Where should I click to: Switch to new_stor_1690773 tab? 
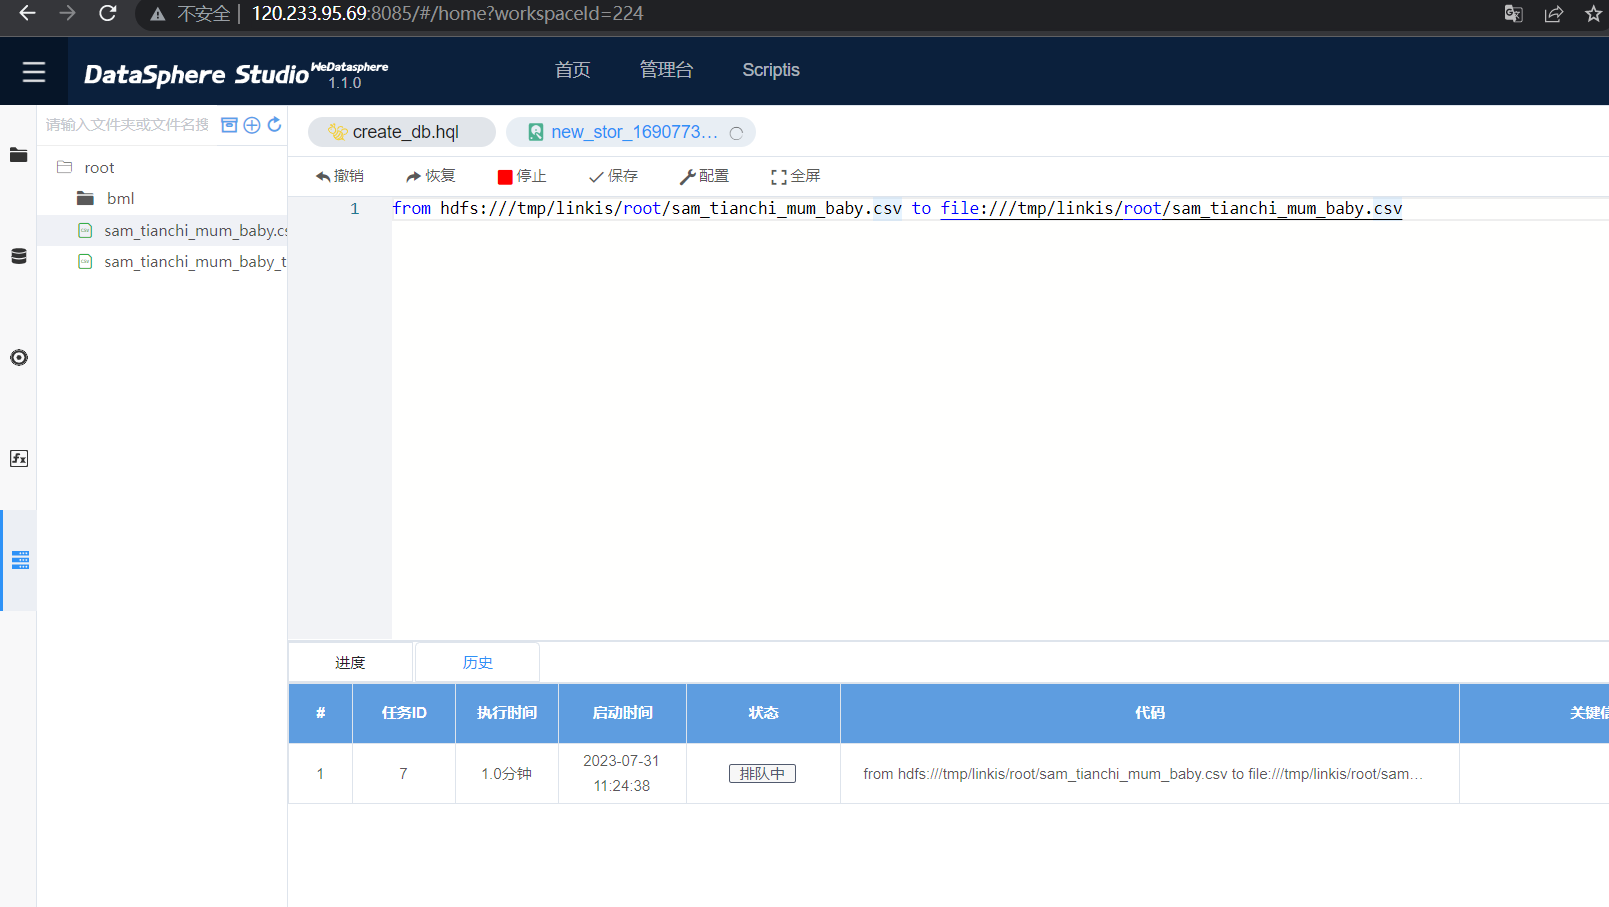(x=631, y=132)
